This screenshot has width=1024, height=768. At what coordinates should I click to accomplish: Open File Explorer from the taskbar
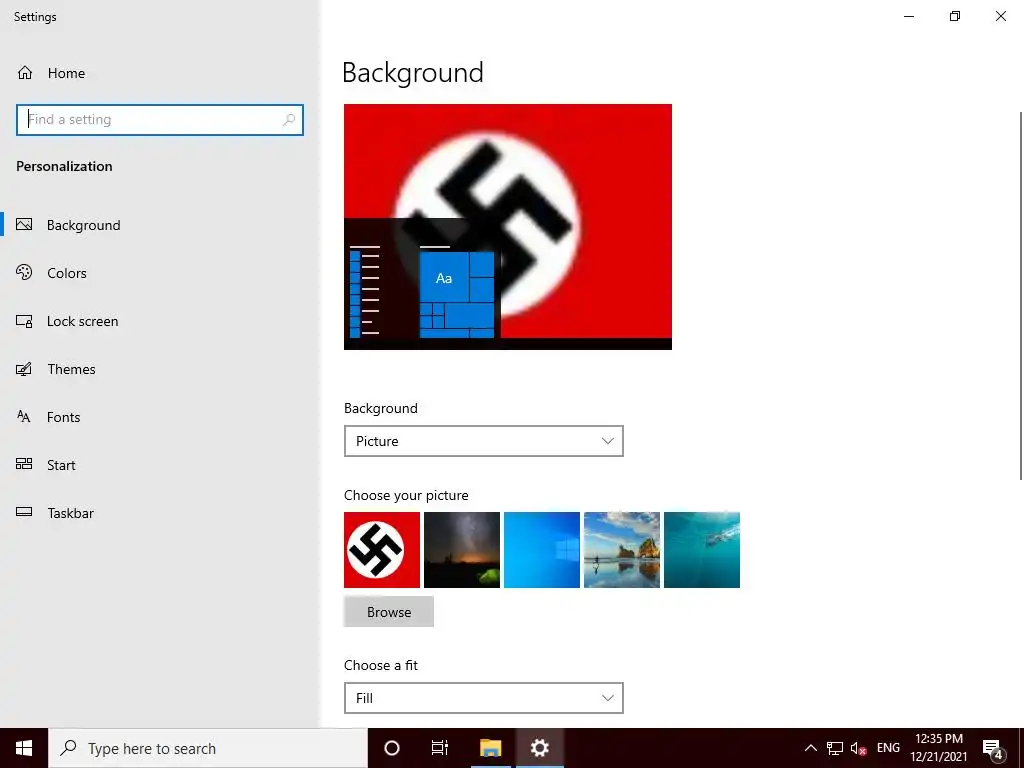point(490,748)
